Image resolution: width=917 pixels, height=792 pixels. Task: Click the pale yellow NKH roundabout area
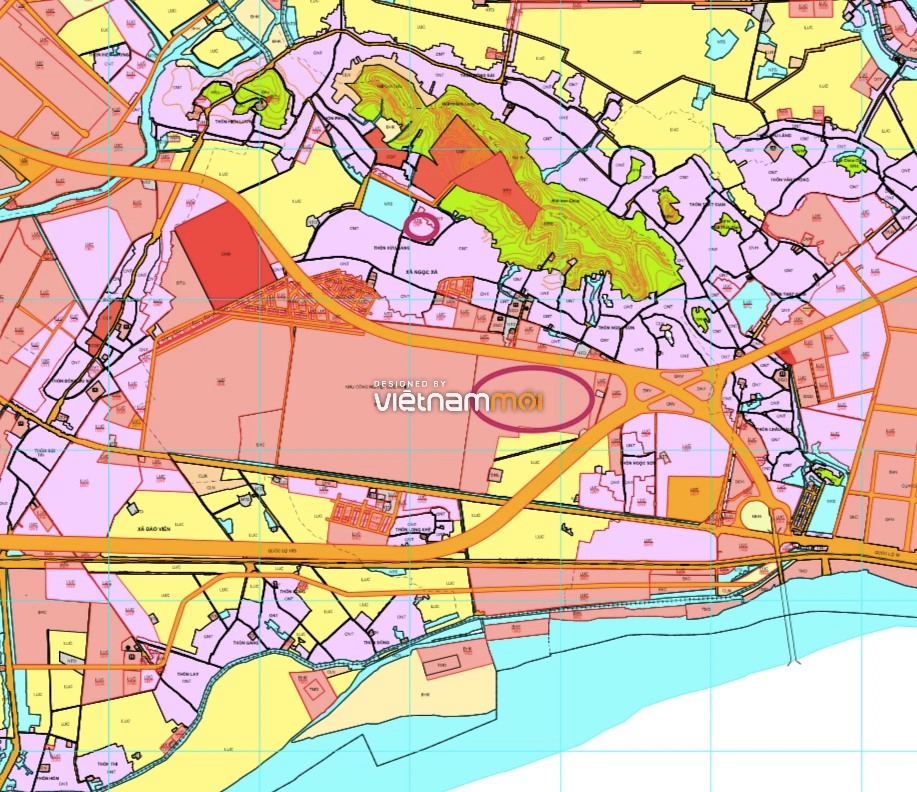pos(756,515)
